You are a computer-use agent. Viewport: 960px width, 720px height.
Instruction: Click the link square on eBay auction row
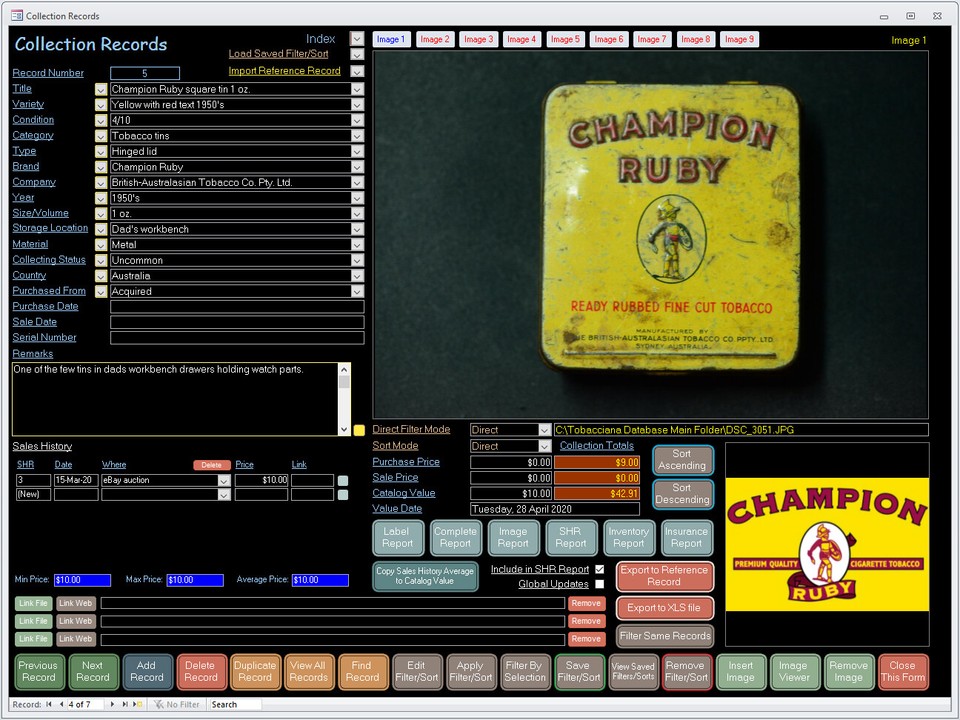coord(343,481)
